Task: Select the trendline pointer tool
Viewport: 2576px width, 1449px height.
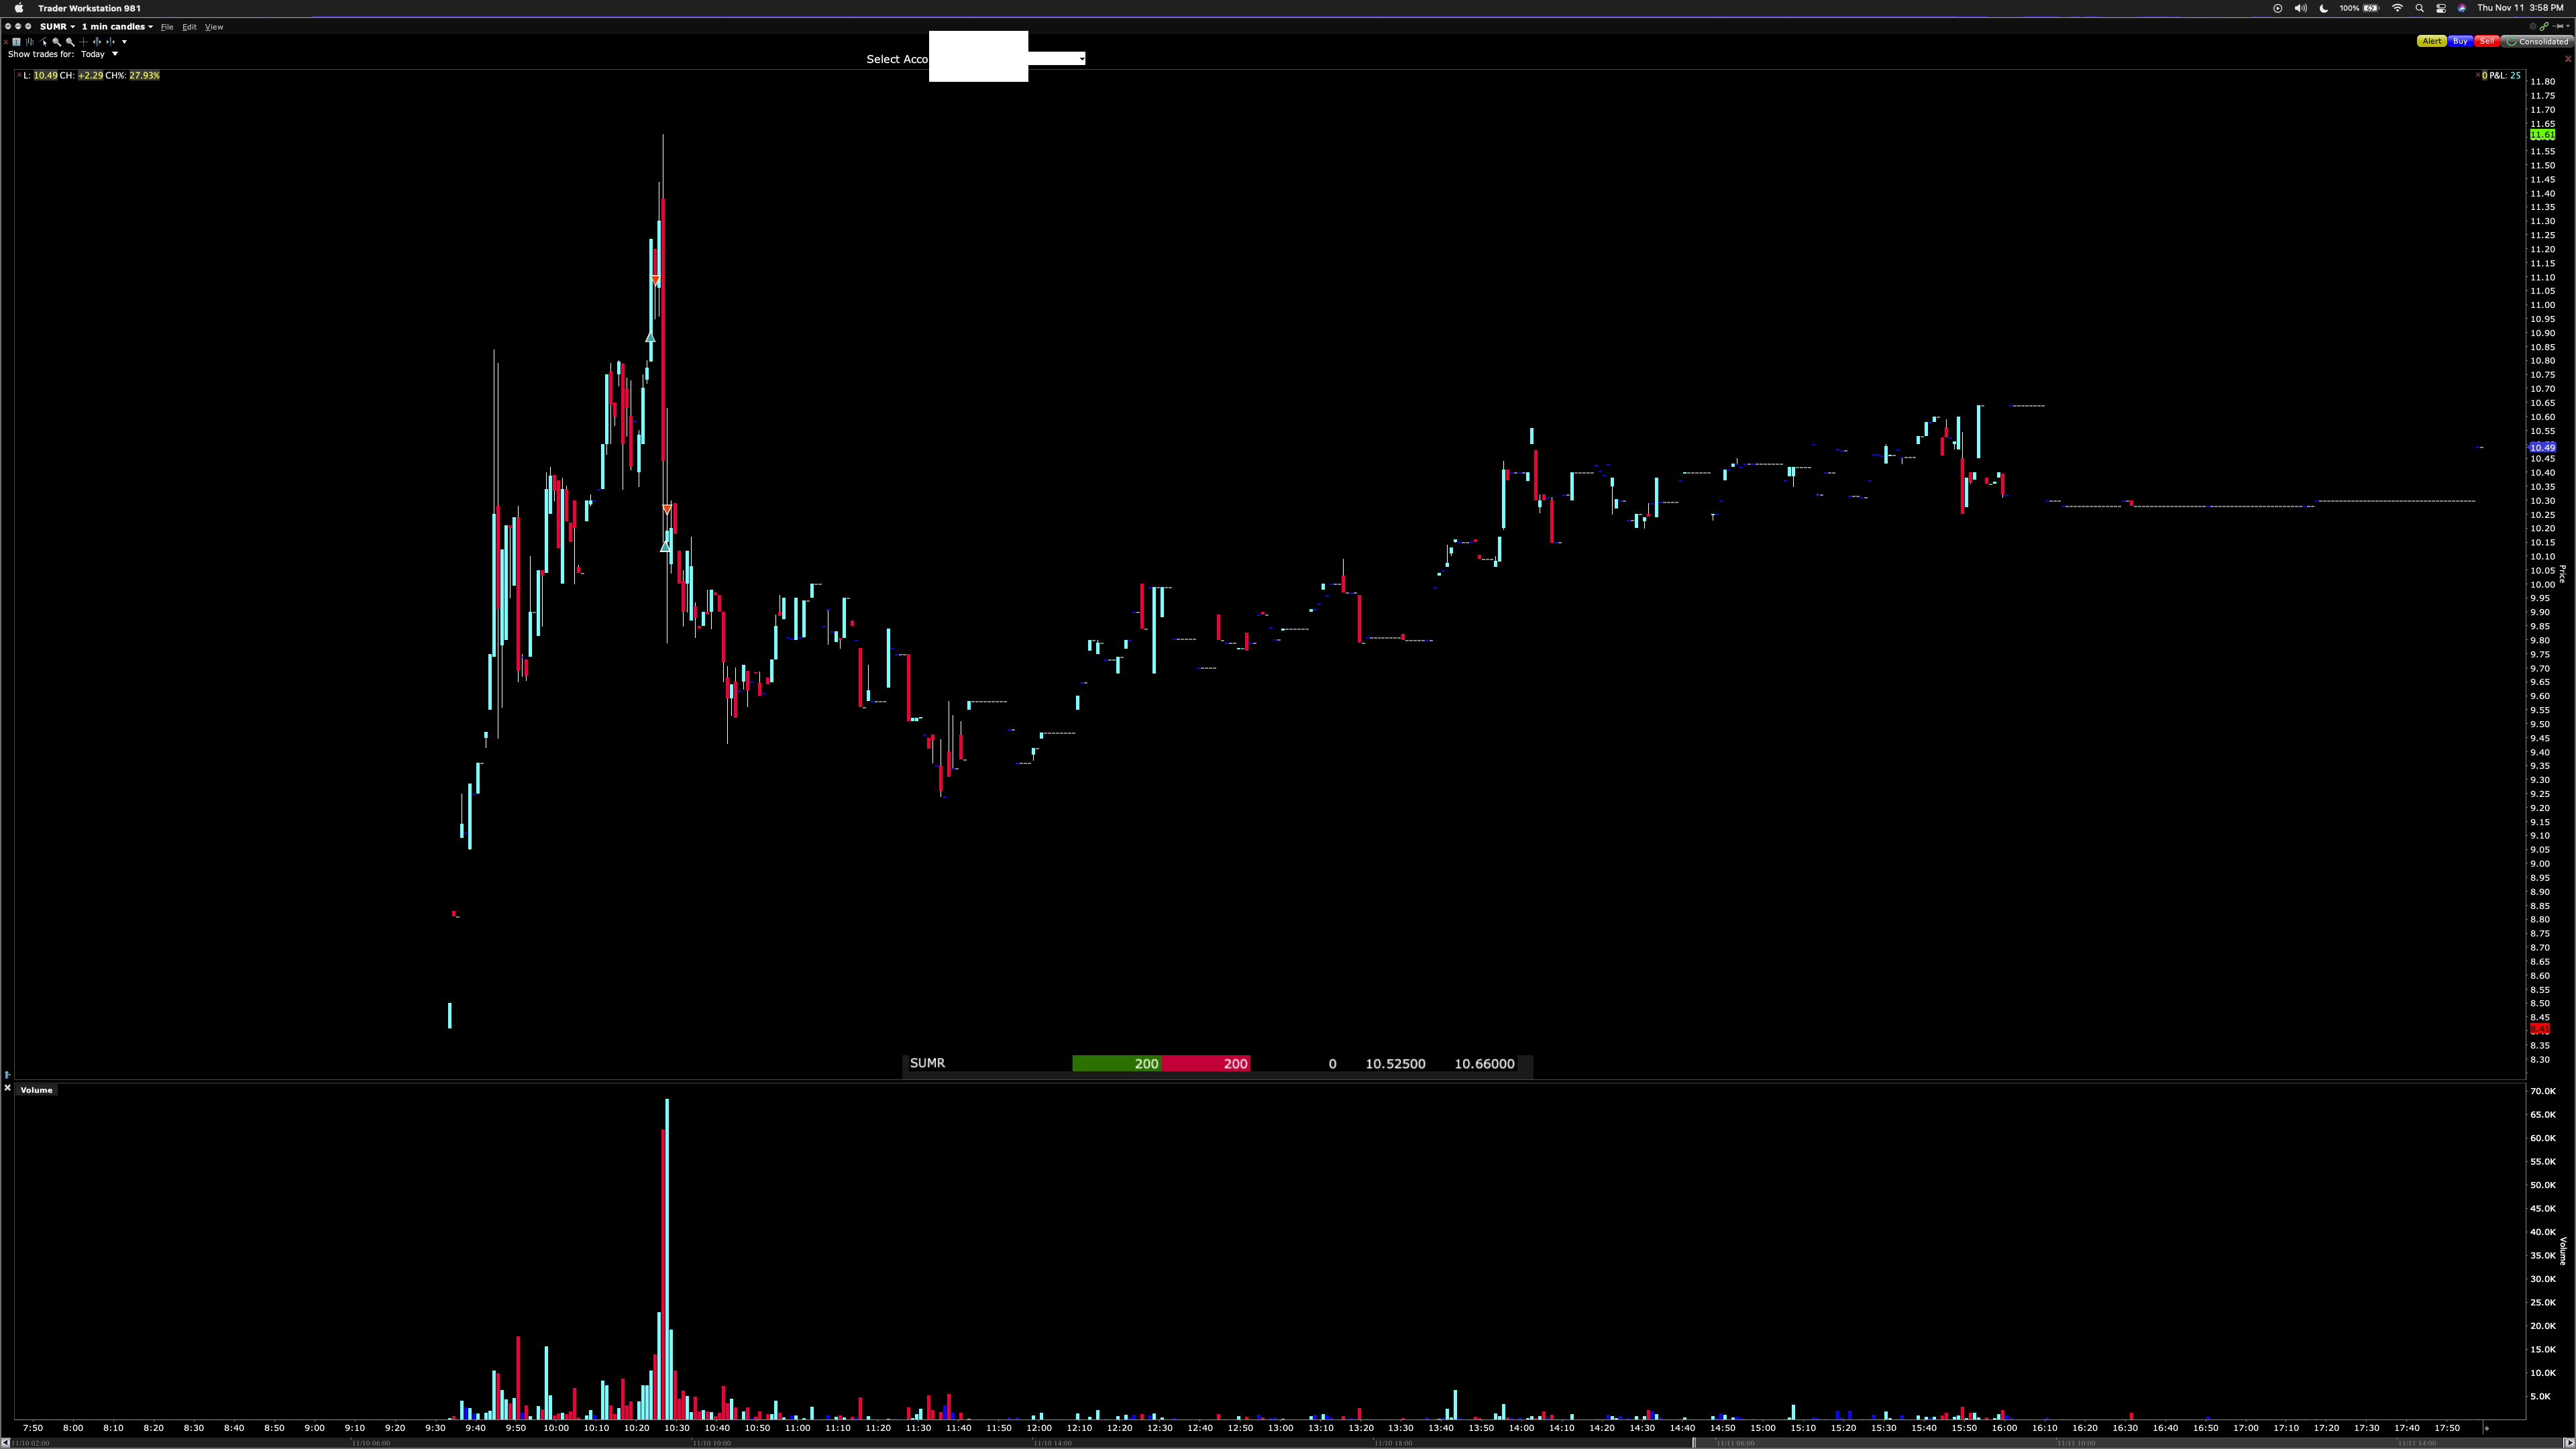Action: click(x=43, y=42)
